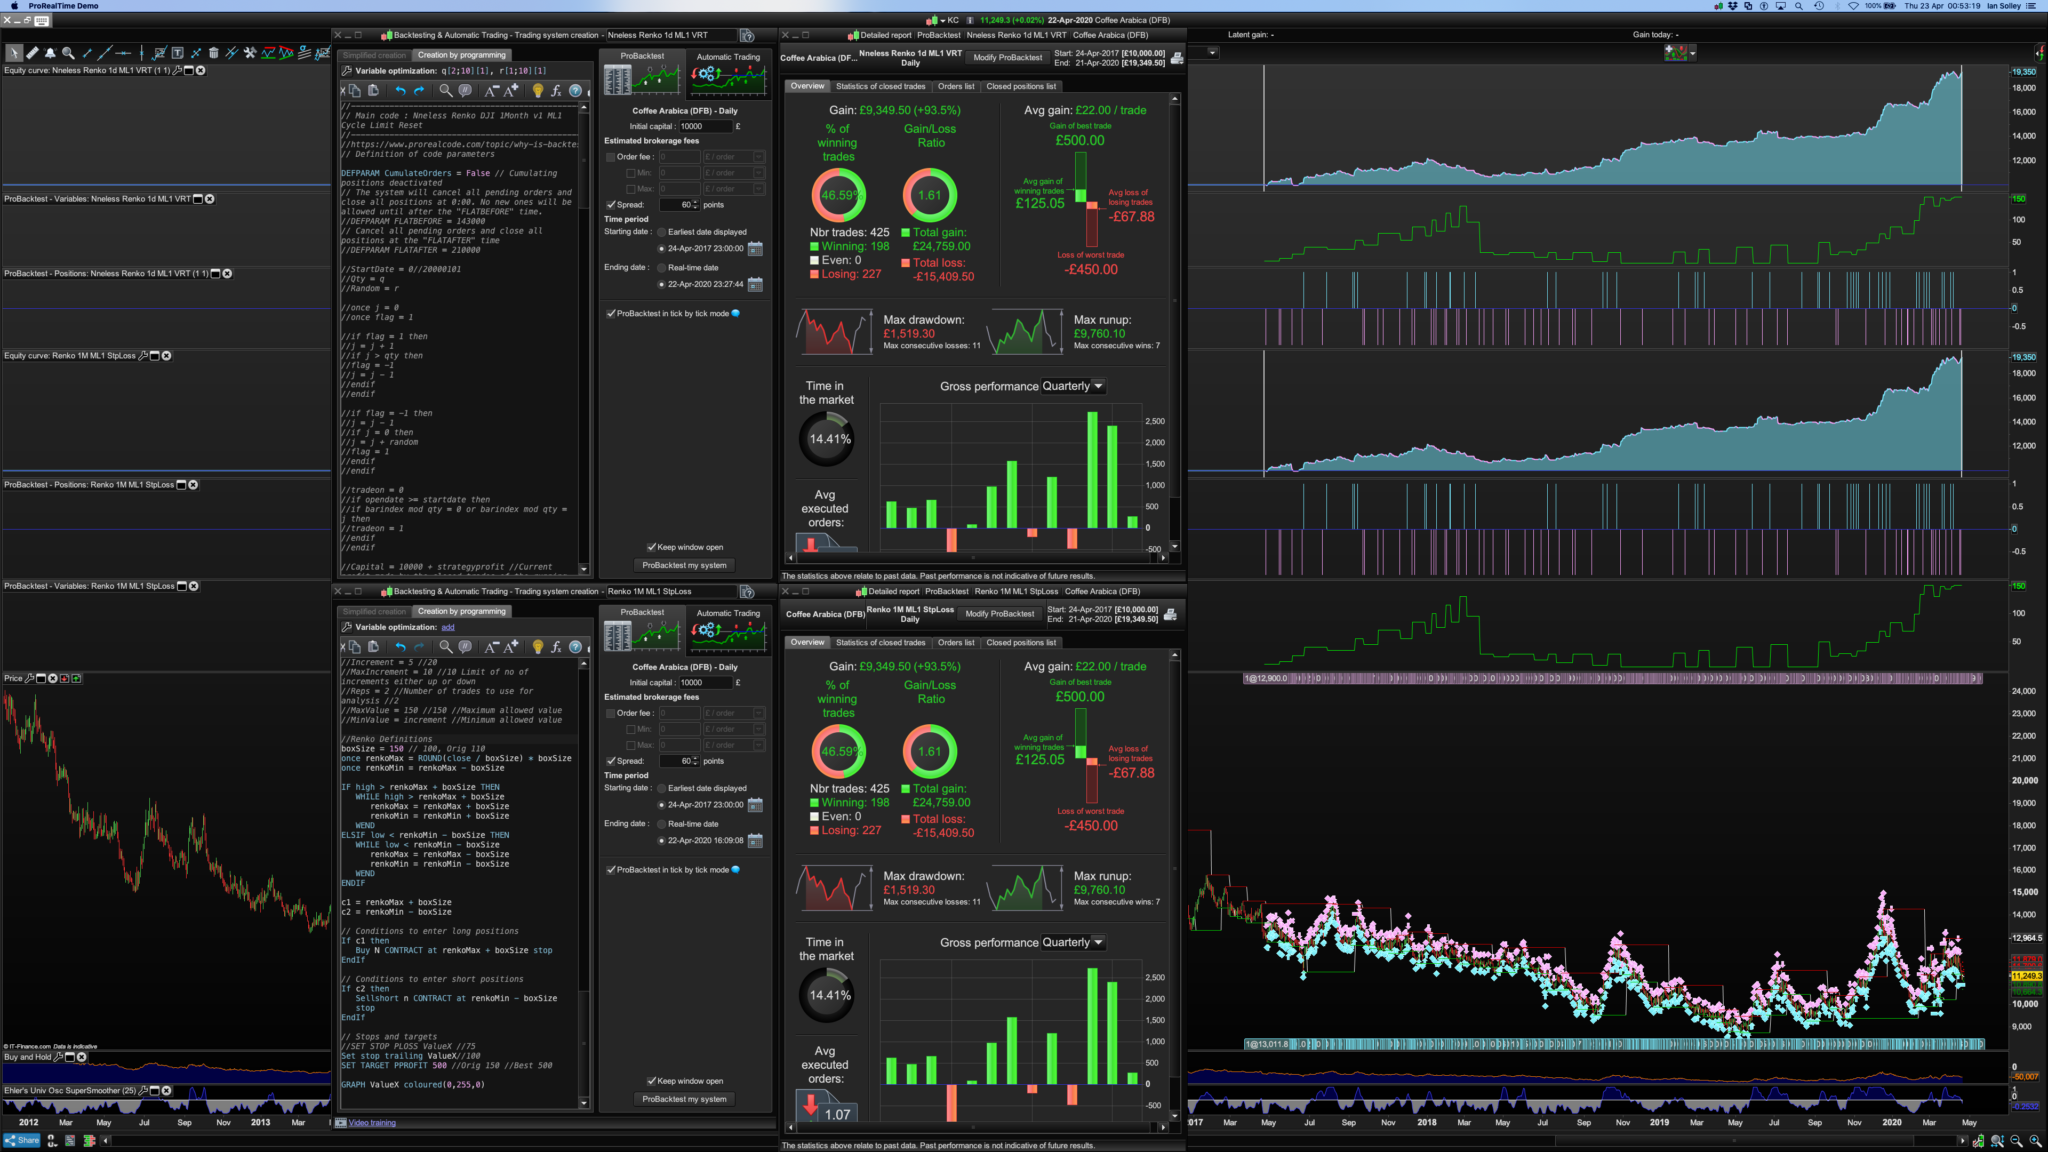Click the alert bell icon in the toolbar
This screenshot has height=1152, width=2048.
click(x=50, y=53)
